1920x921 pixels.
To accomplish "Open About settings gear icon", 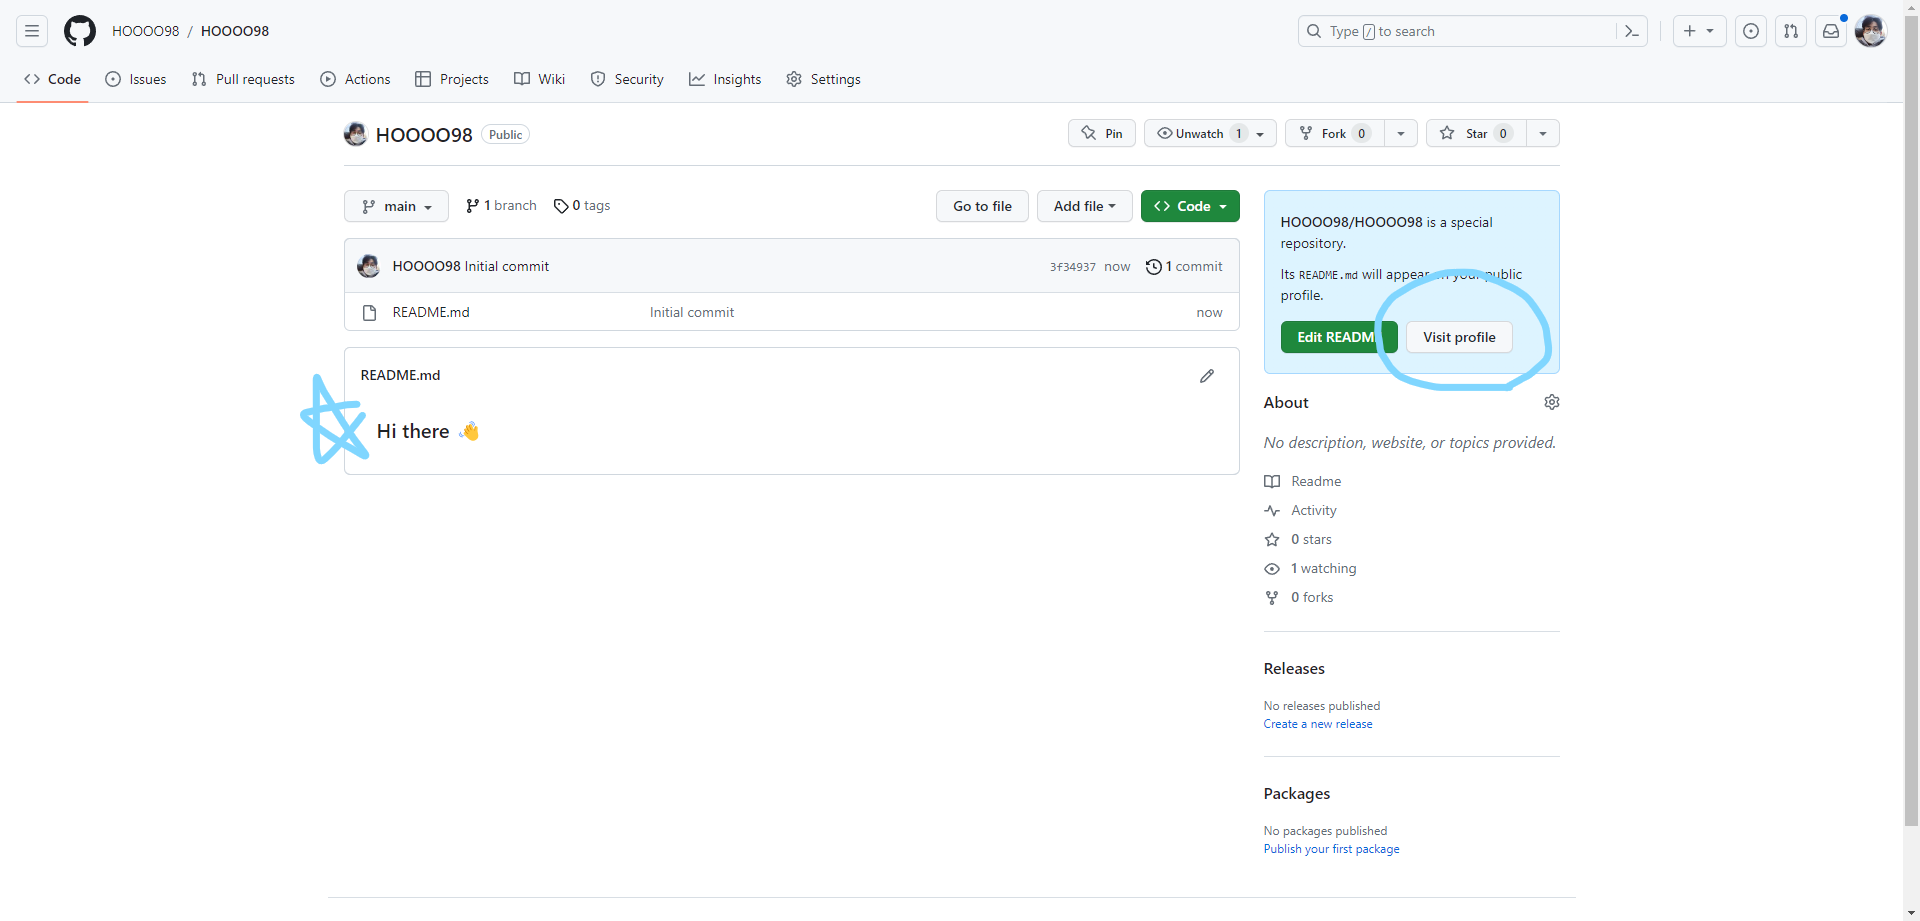I will [x=1552, y=402].
